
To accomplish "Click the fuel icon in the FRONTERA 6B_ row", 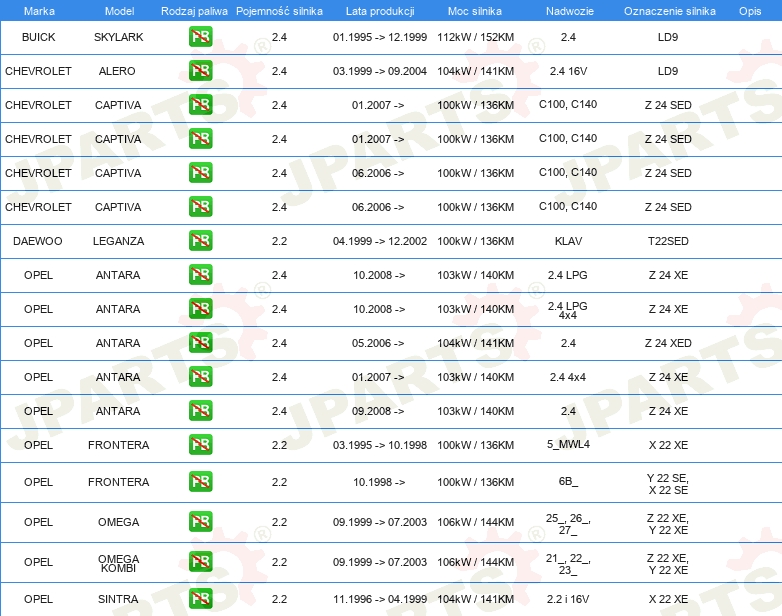I will coord(200,482).
